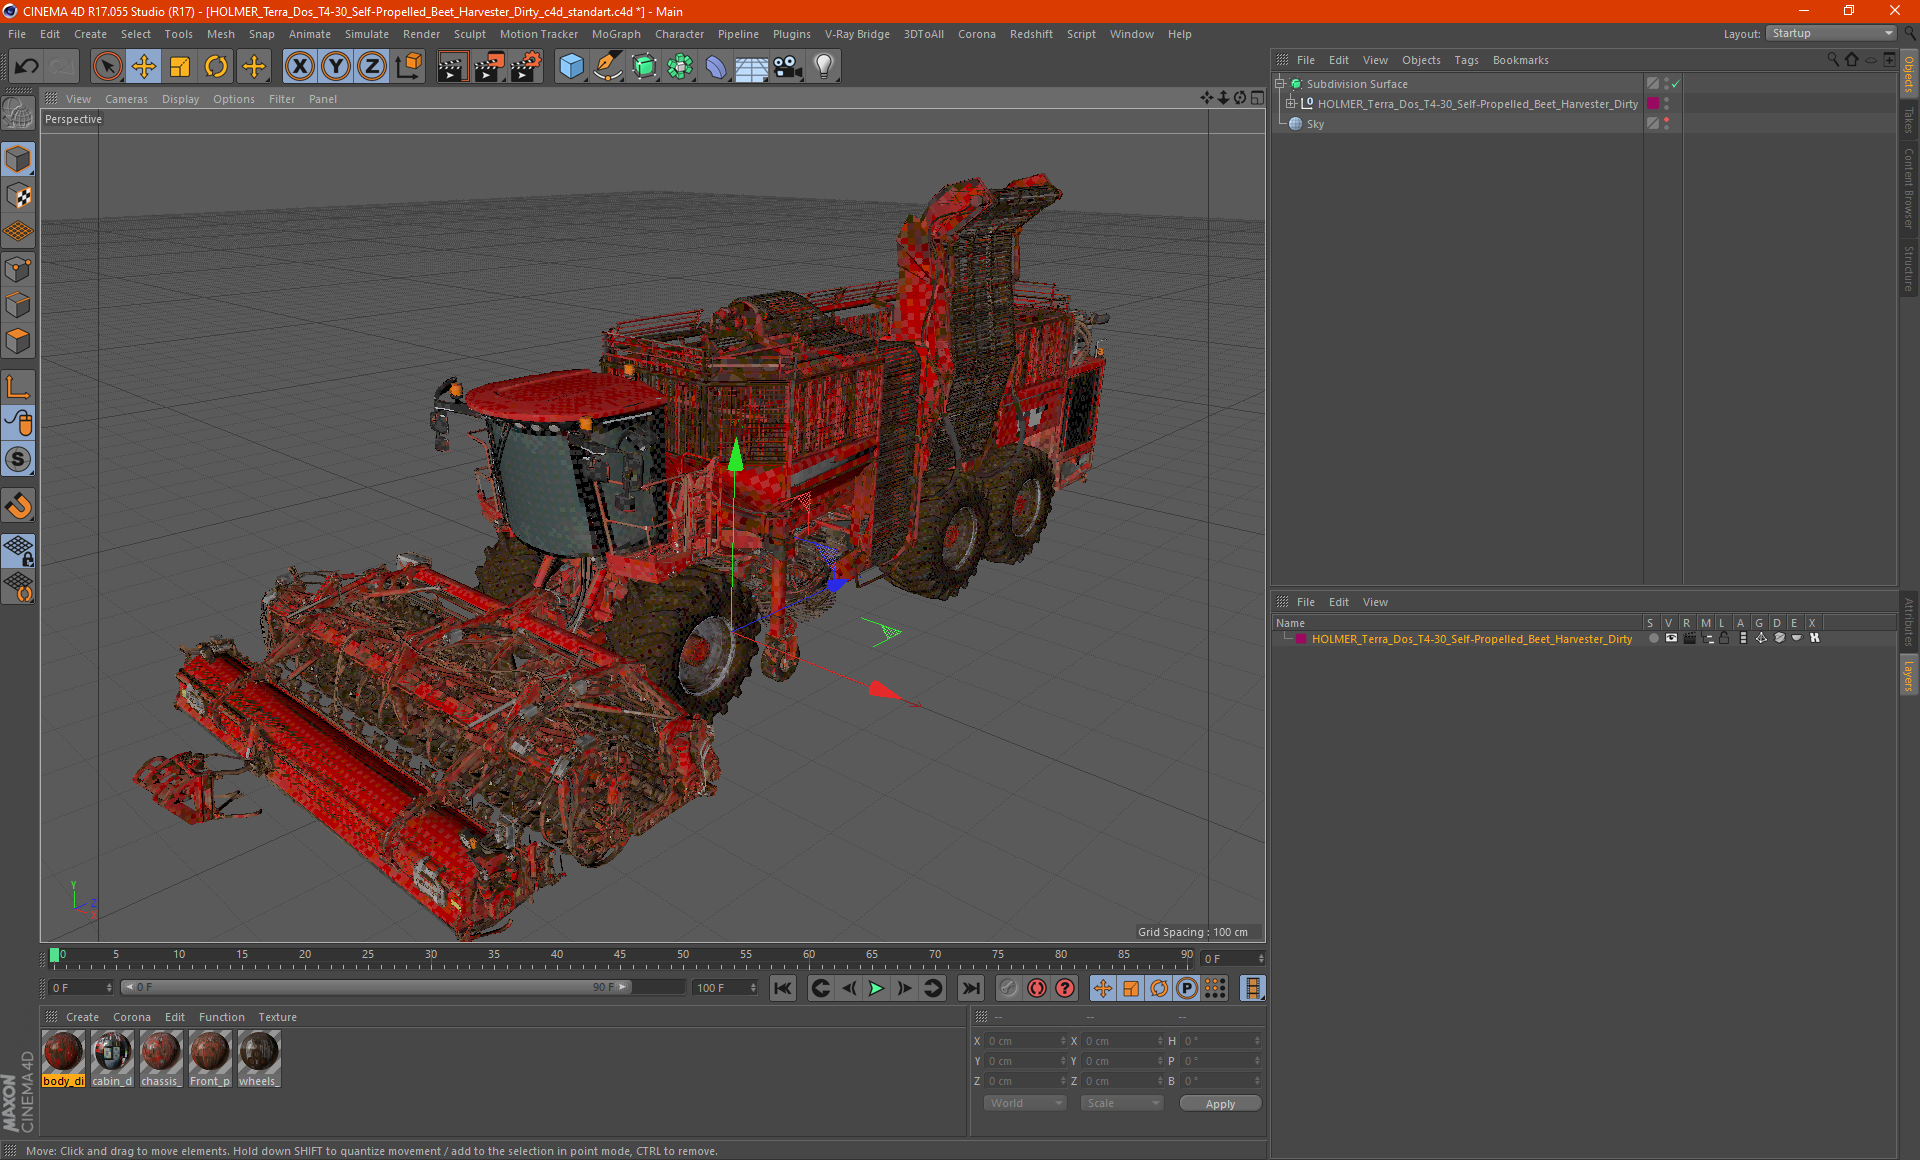The width and height of the screenshot is (1920, 1160).
Task: Open Material Manager Texture menu
Action: pos(277,1017)
